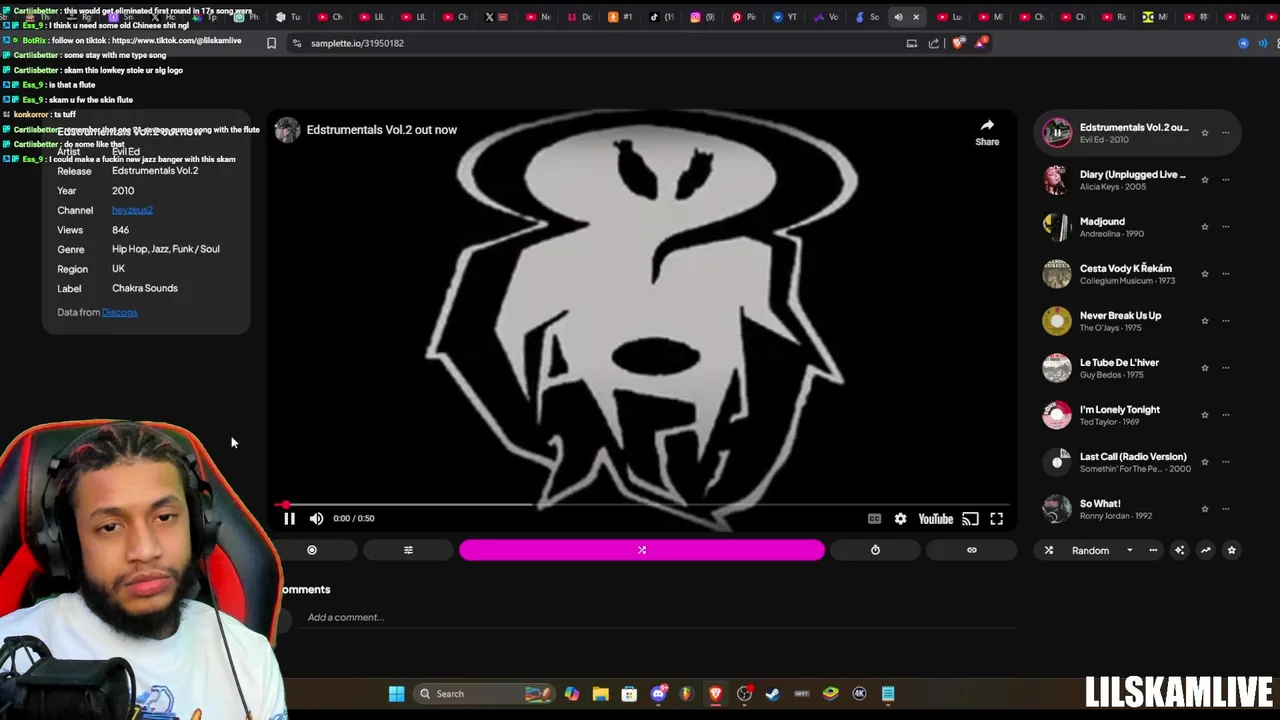1280x720 pixels.
Task: Click the sparkles icon in playlist toolbar
Action: point(1179,550)
